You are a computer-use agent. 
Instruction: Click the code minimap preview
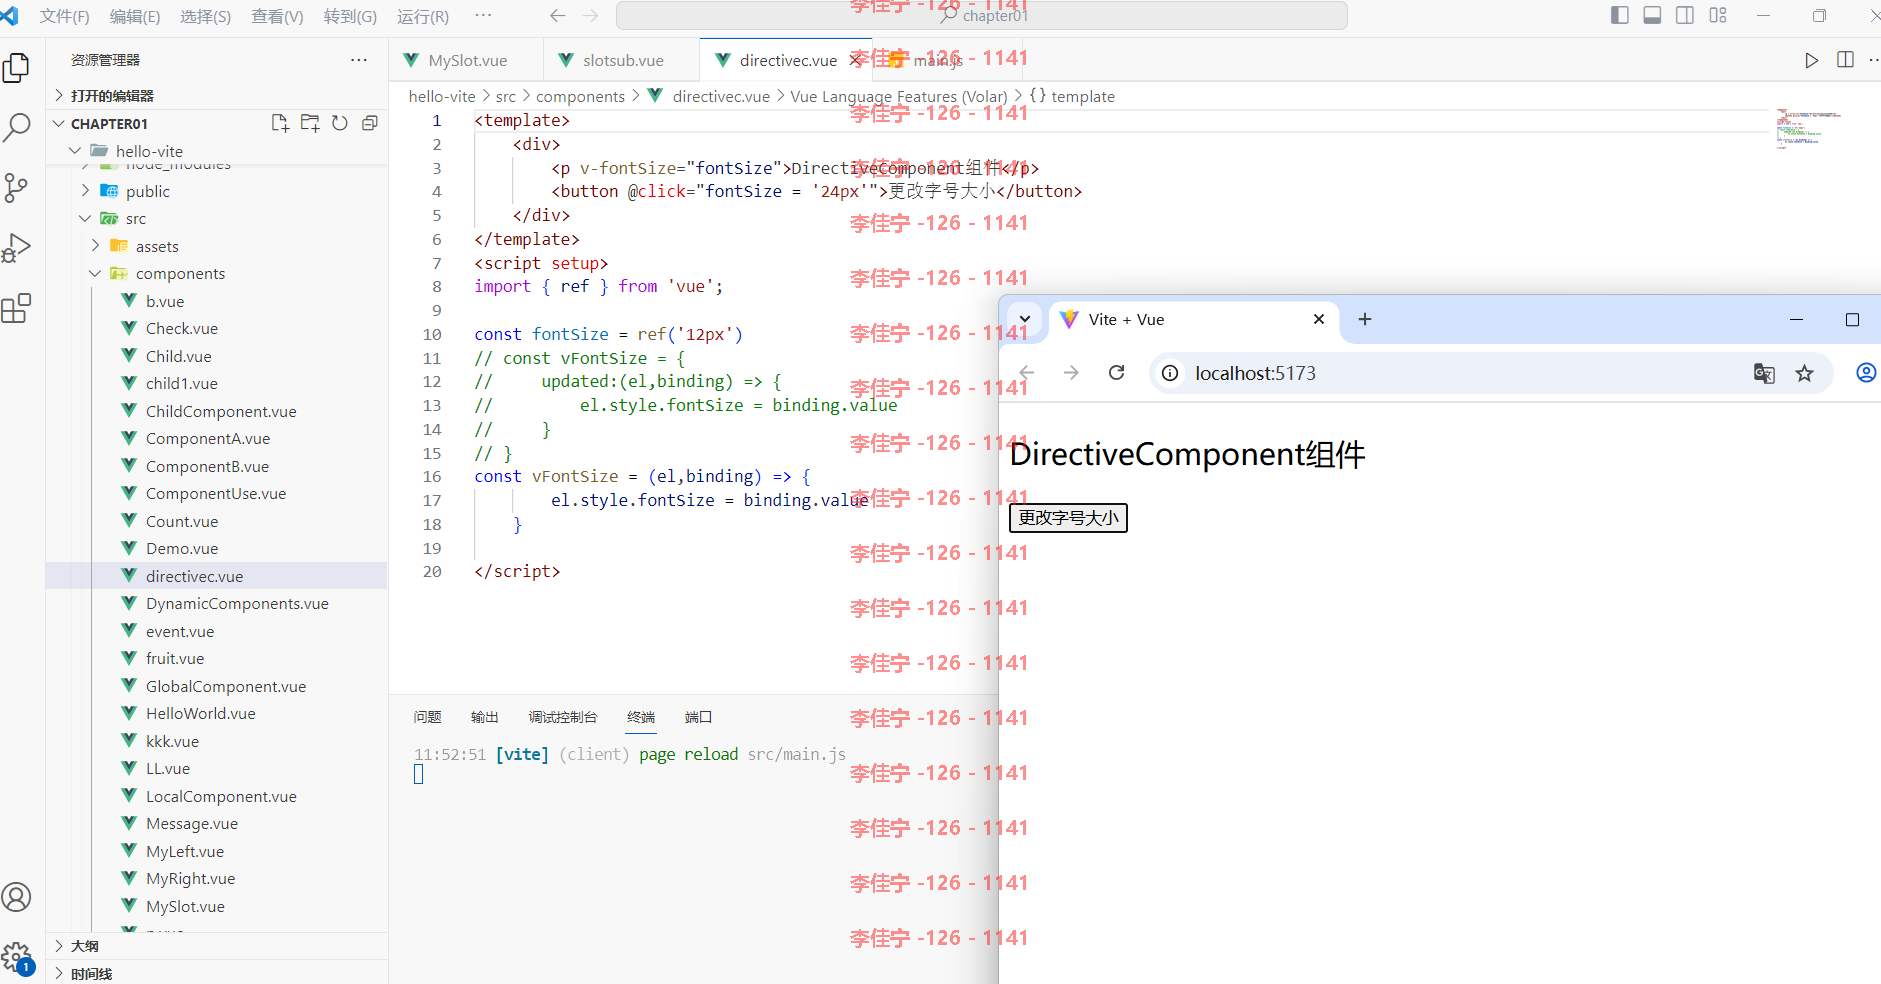click(1810, 128)
